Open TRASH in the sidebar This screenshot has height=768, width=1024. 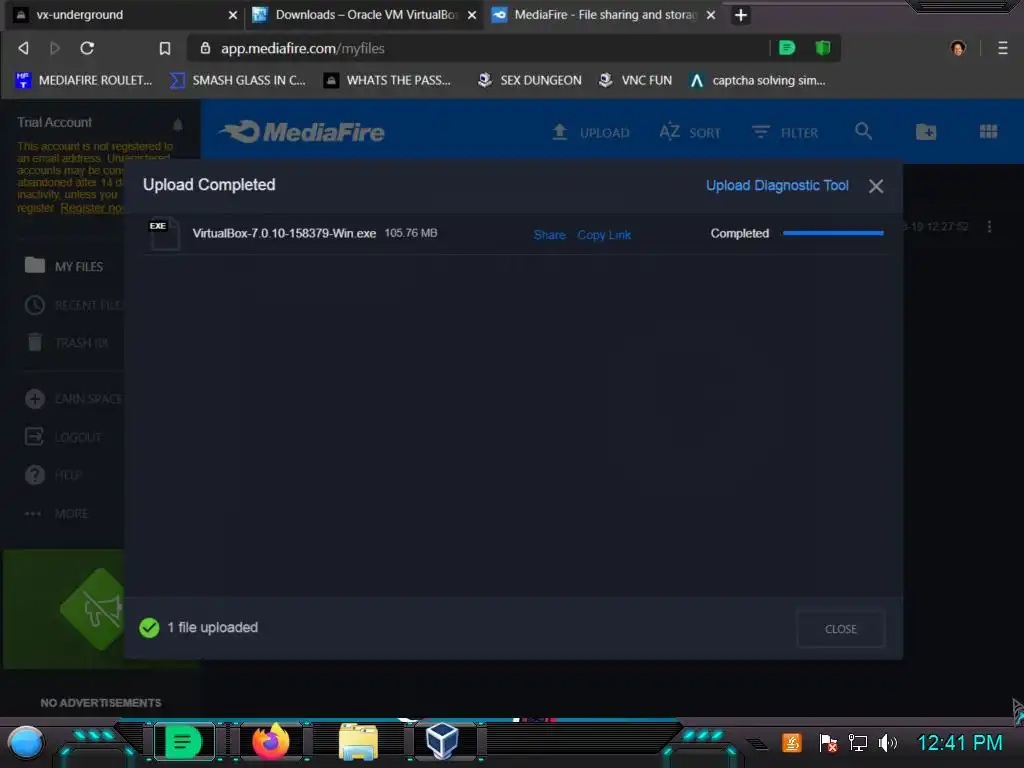coord(68,342)
